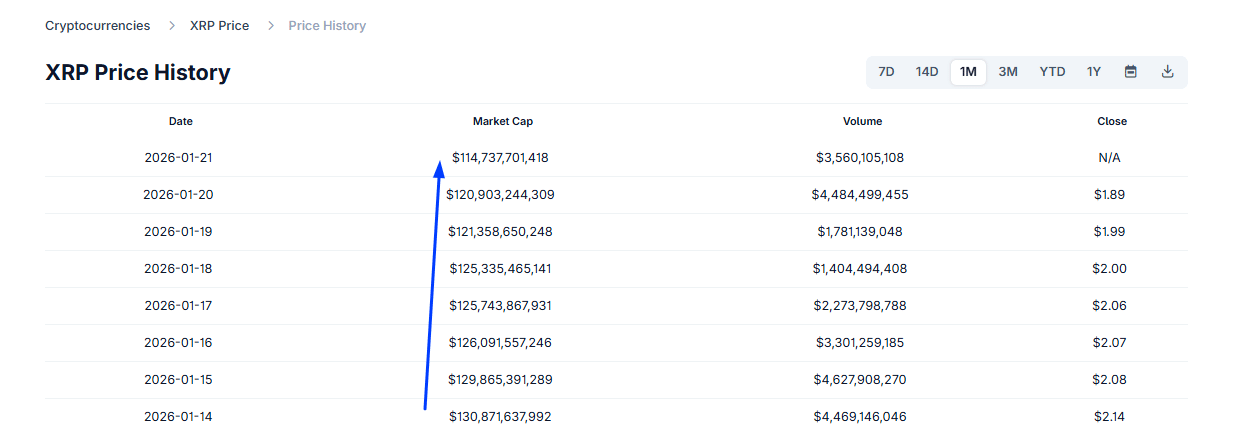Viewport: 1256px width, 433px height.
Task: Click volume $4,484,499,455
Action: (x=860, y=195)
